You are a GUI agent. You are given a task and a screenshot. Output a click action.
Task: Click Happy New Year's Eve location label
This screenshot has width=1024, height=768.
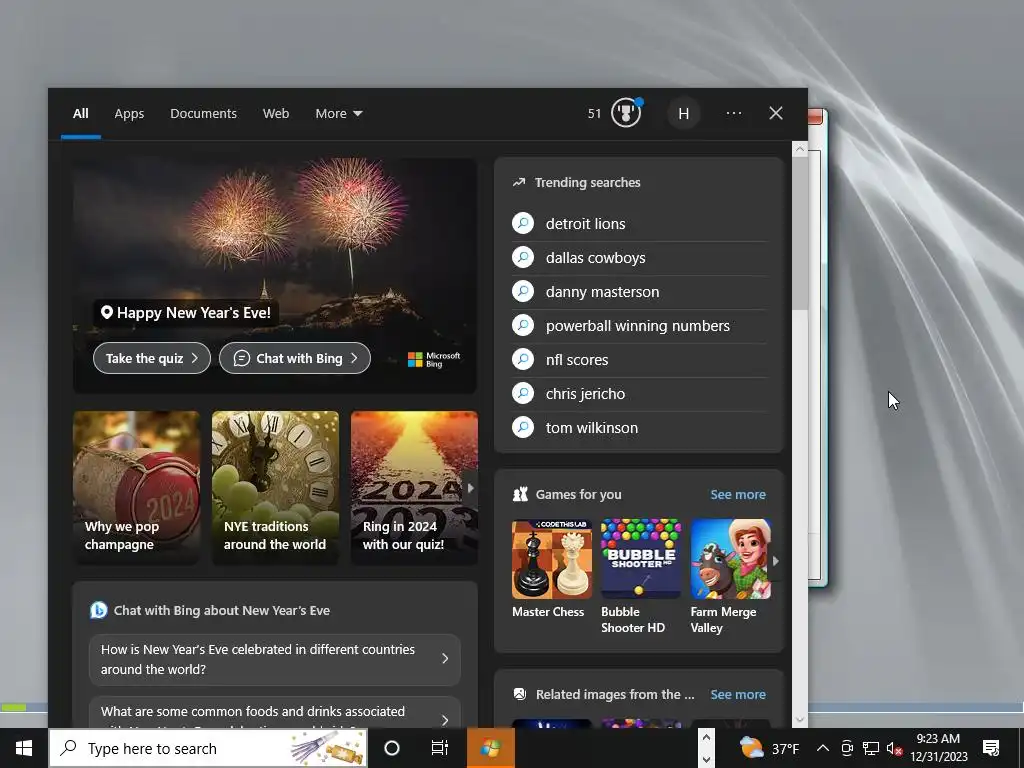point(186,312)
